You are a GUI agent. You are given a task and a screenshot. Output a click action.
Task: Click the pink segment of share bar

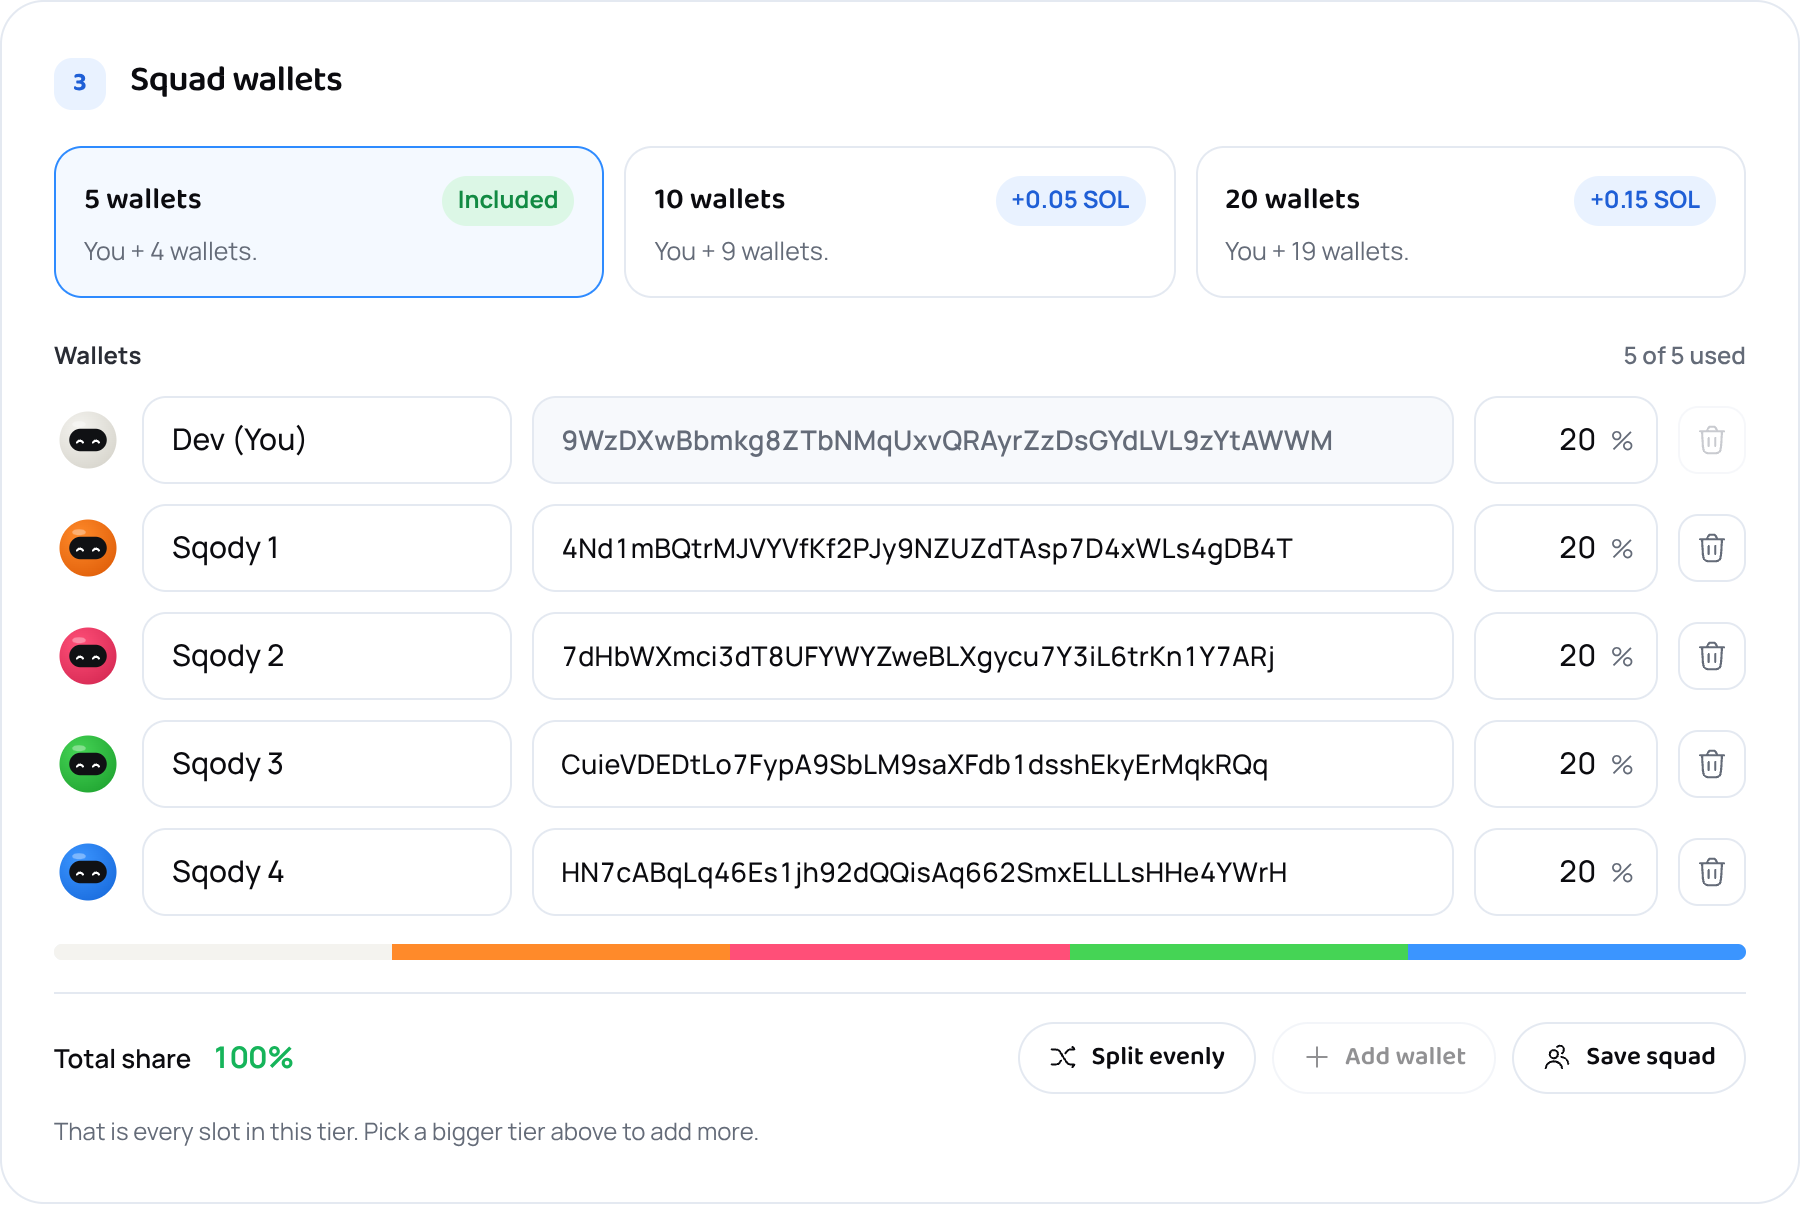tap(900, 952)
